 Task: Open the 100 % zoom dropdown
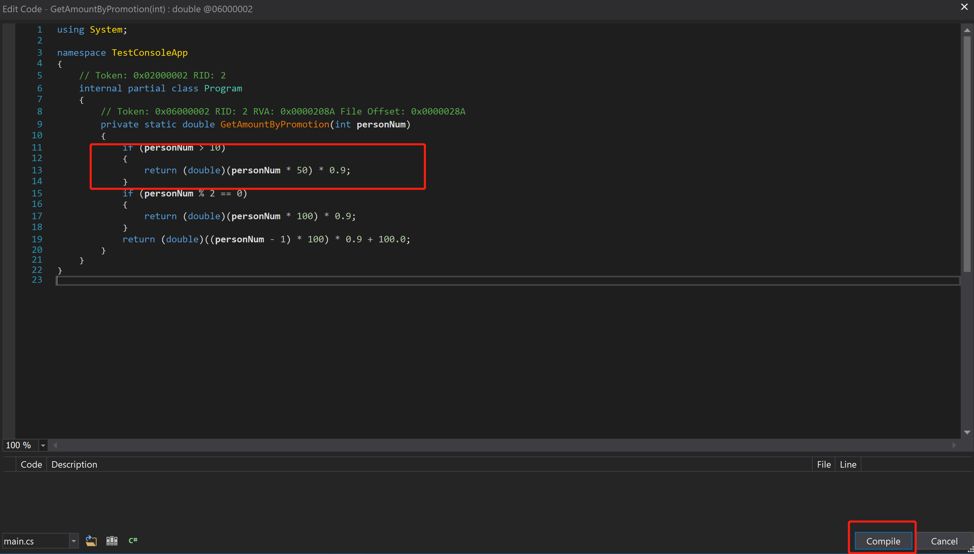tap(43, 445)
